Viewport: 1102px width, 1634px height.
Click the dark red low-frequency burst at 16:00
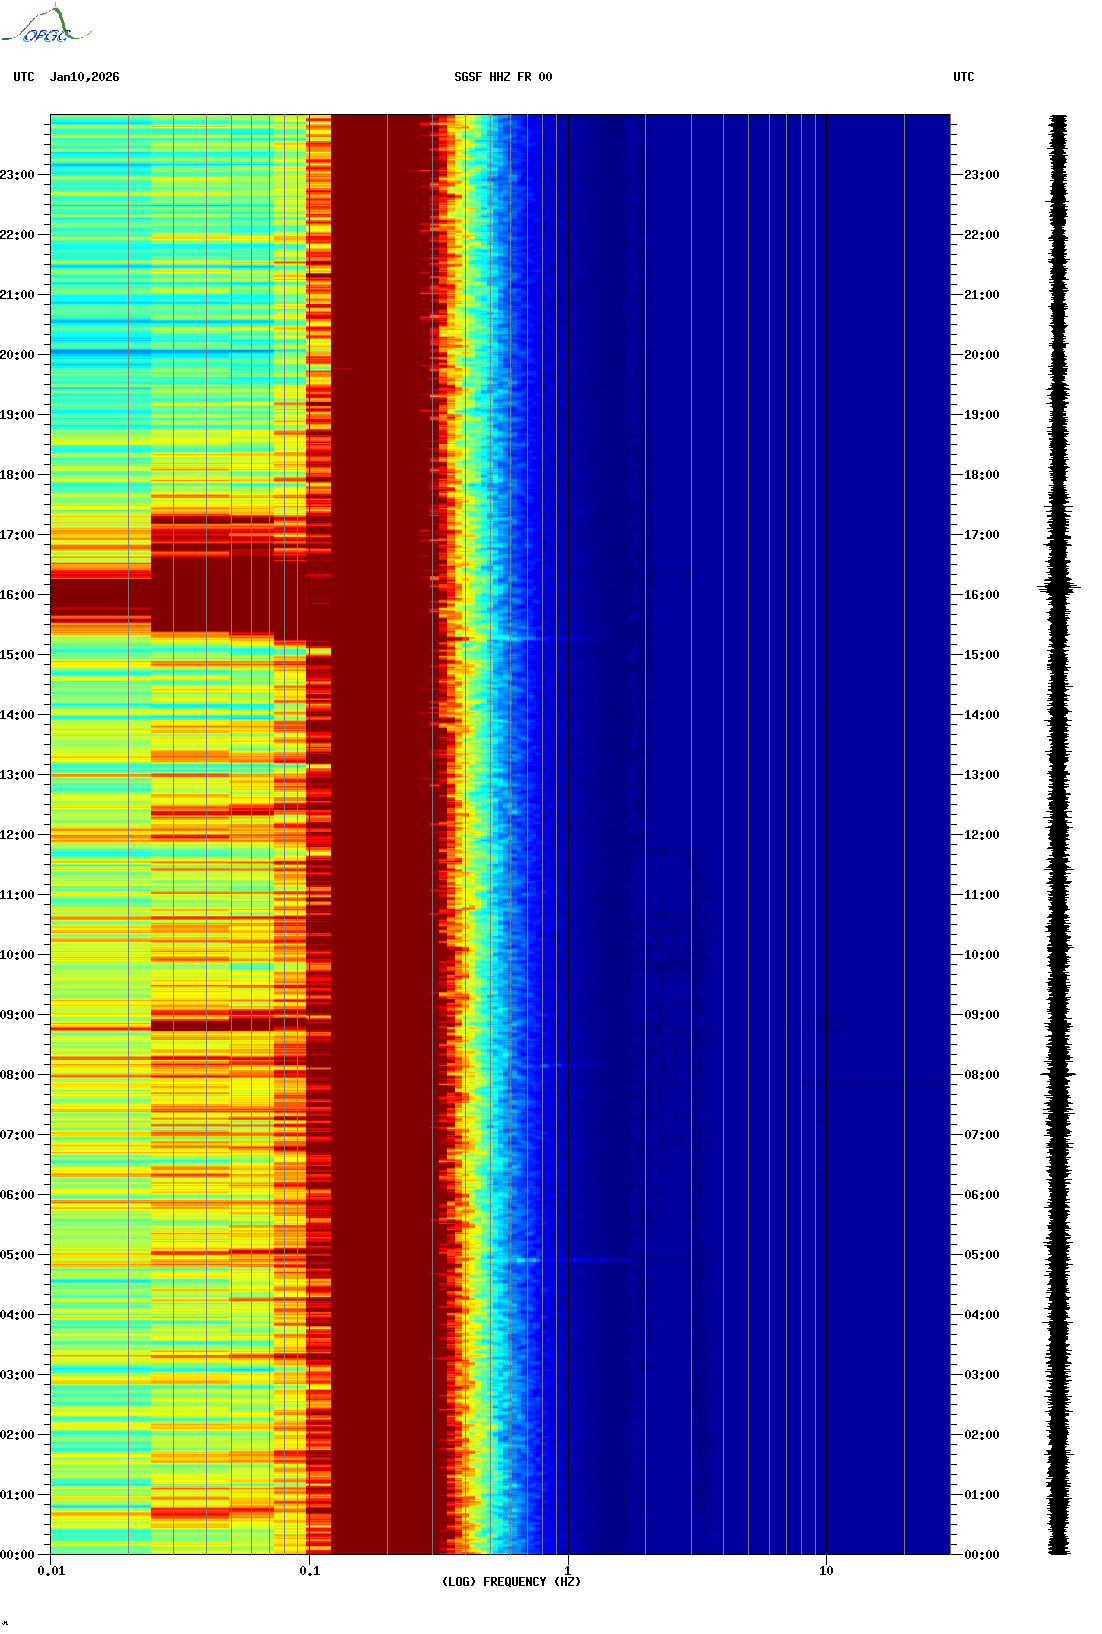[100, 598]
